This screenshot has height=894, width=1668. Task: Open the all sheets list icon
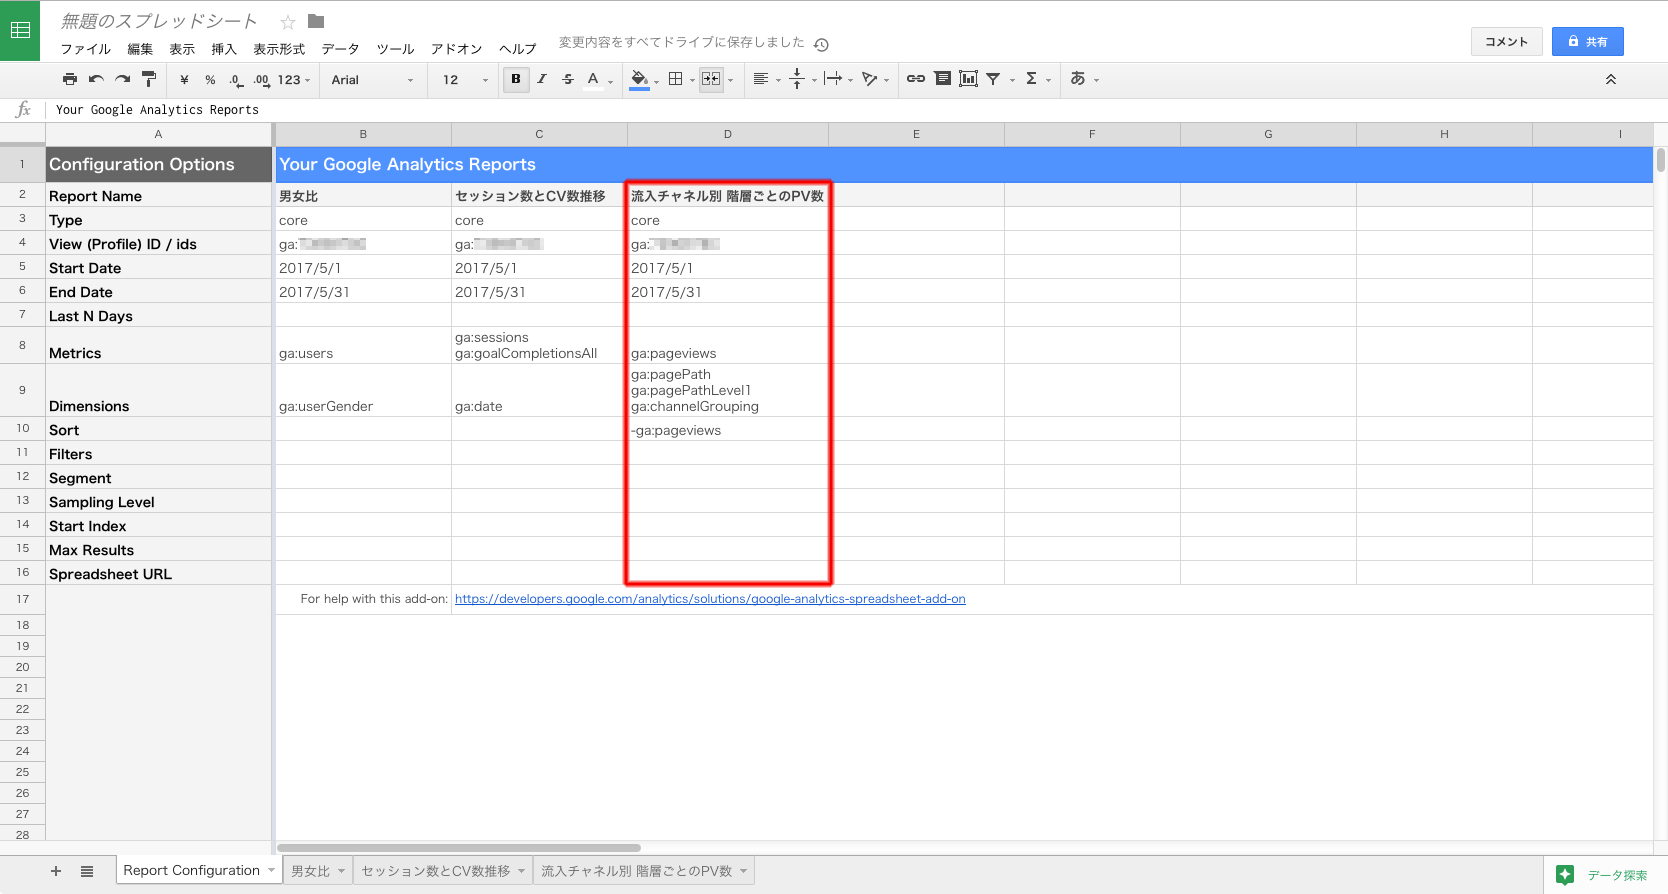tap(87, 871)
